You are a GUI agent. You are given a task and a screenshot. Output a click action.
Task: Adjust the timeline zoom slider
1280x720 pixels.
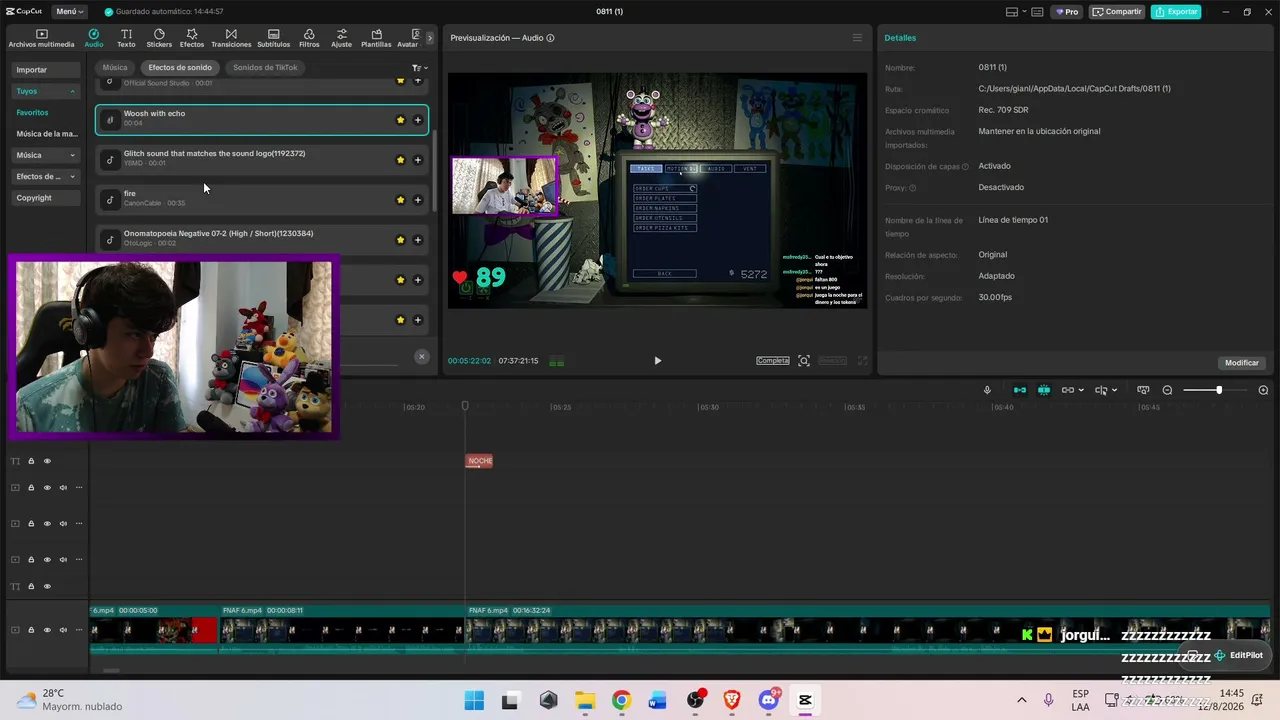click(x=1219, y=390)
